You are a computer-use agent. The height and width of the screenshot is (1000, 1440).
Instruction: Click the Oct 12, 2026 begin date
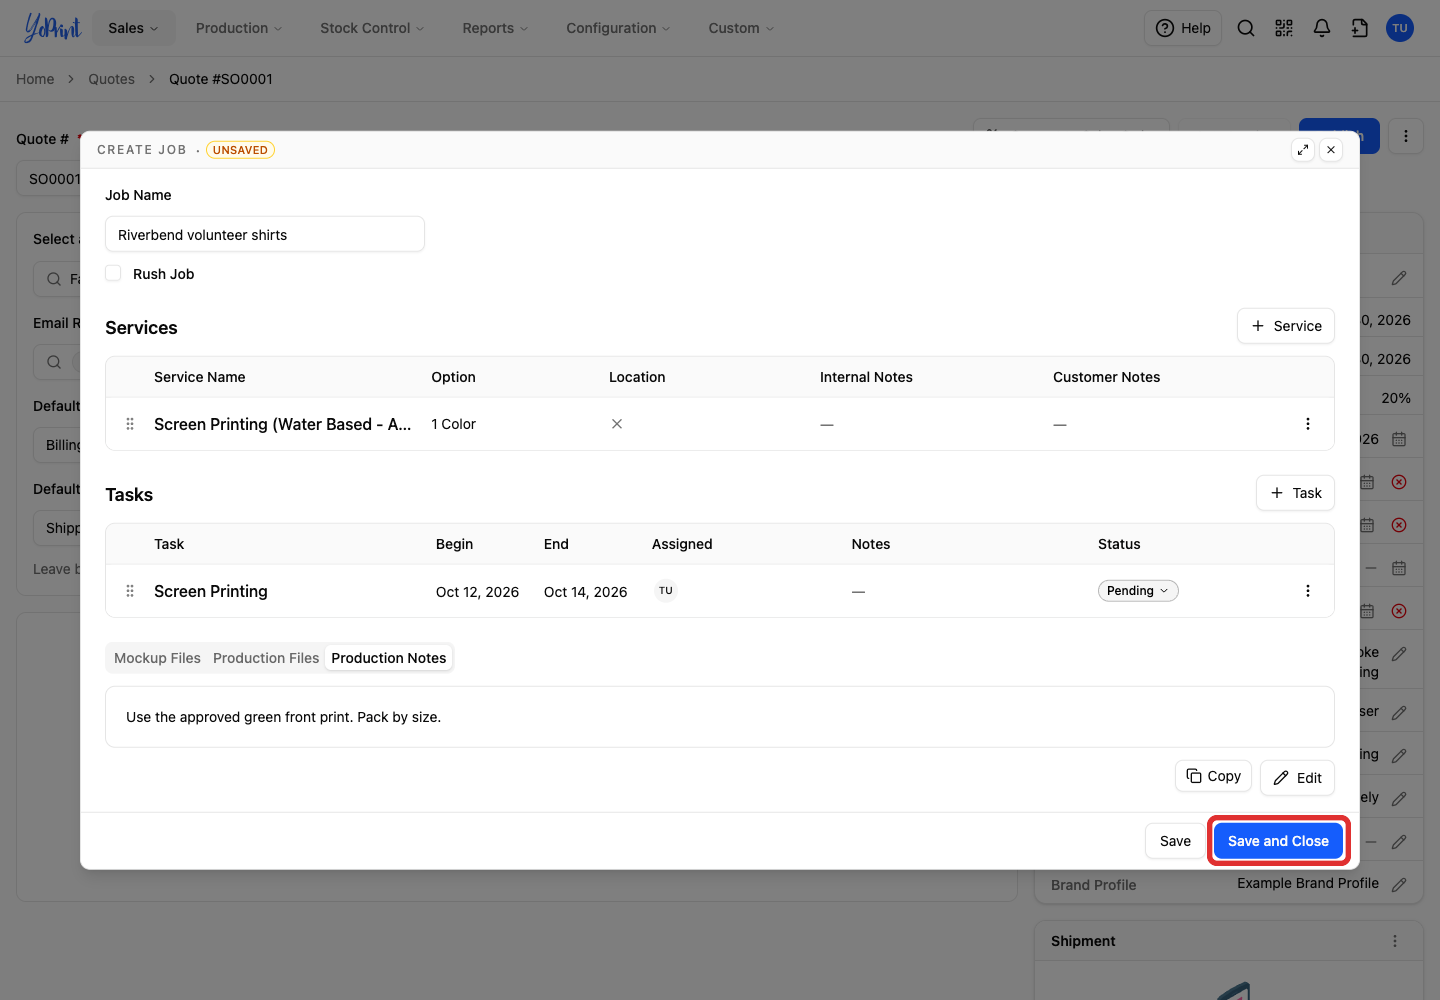(x=477, y=592)
